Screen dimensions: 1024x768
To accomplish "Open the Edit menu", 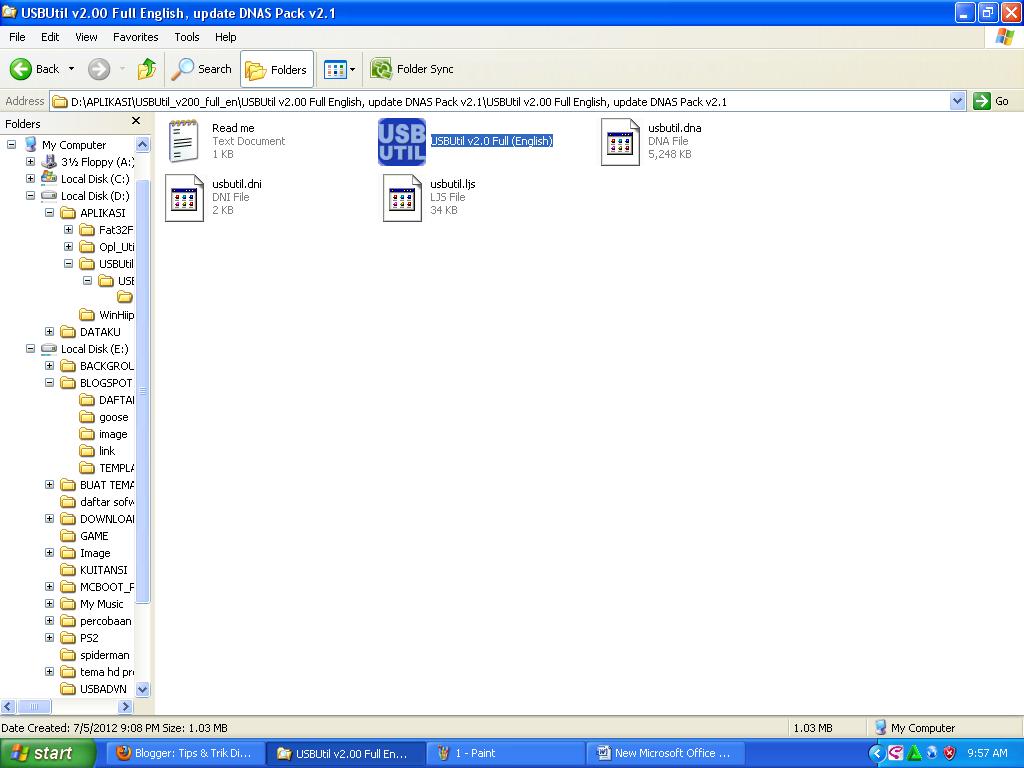I will [x=50, y=37].
